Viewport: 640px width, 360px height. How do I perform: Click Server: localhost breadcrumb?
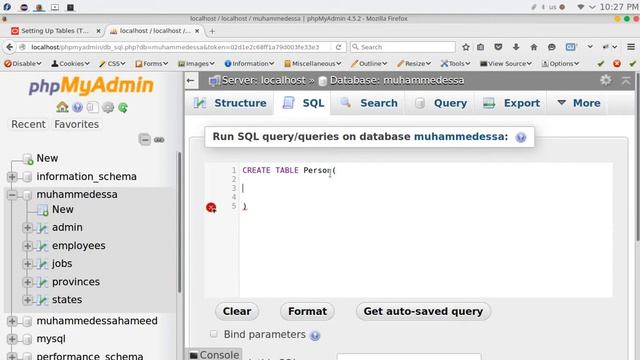point(263,80)
